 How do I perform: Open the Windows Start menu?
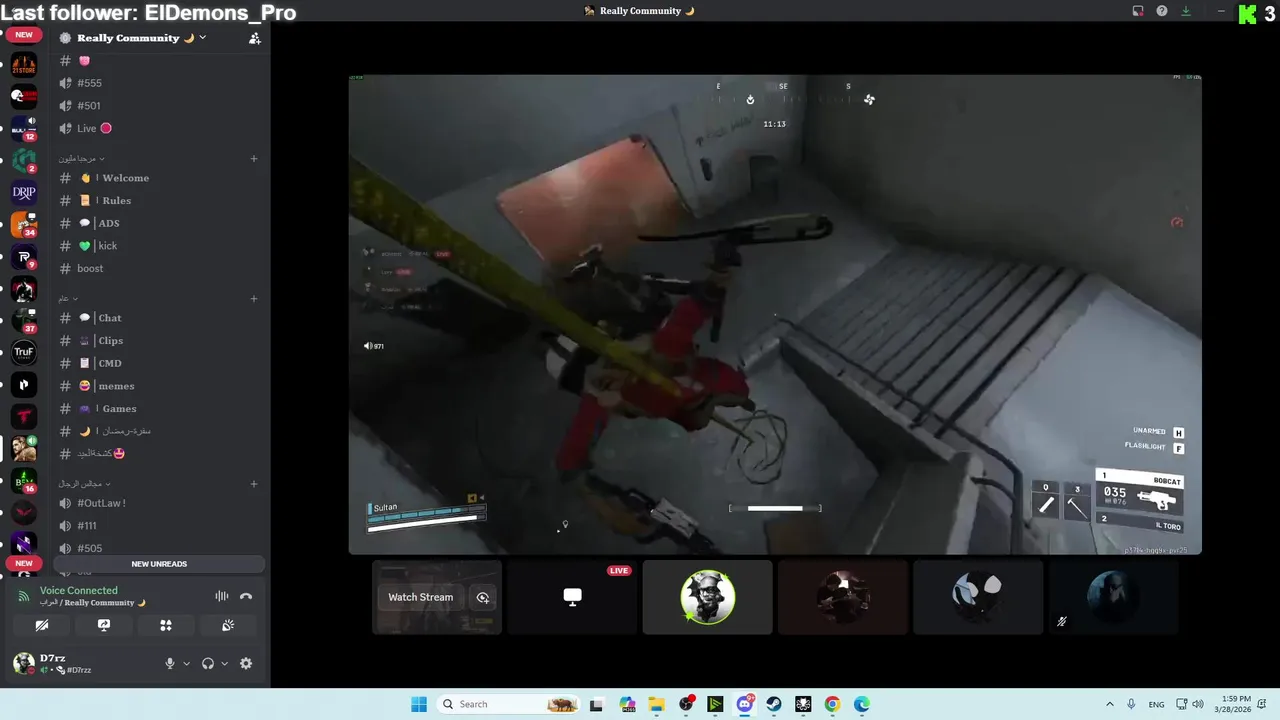pos(419,704)
